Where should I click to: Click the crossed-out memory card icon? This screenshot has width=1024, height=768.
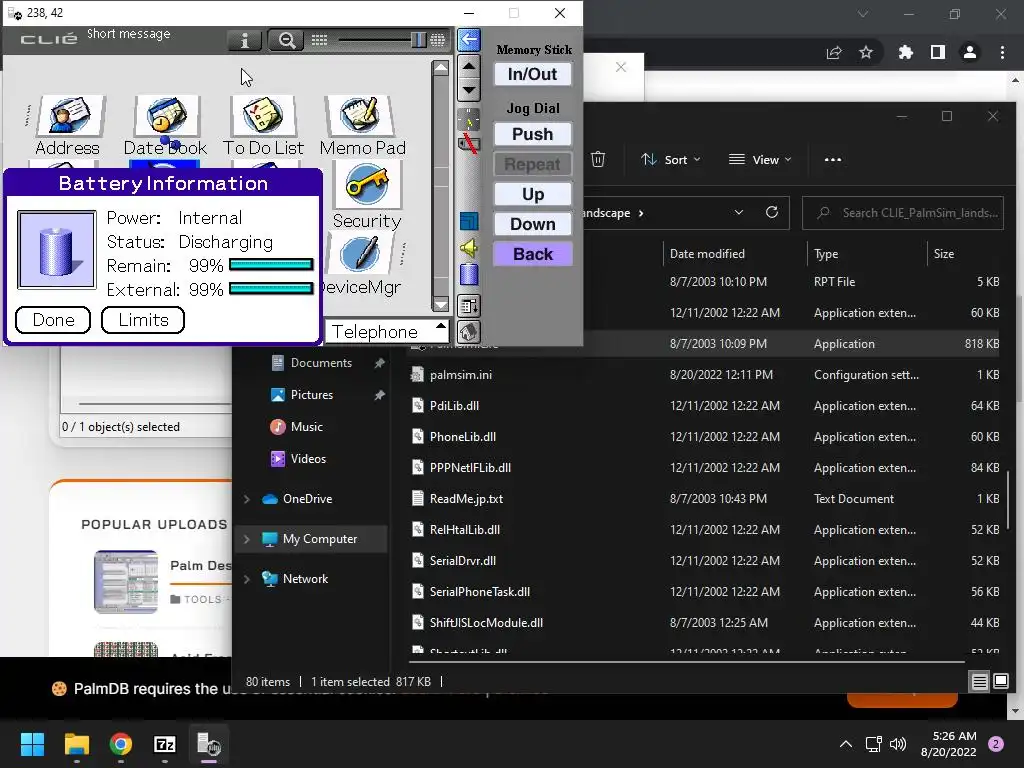tap(469, 143)
